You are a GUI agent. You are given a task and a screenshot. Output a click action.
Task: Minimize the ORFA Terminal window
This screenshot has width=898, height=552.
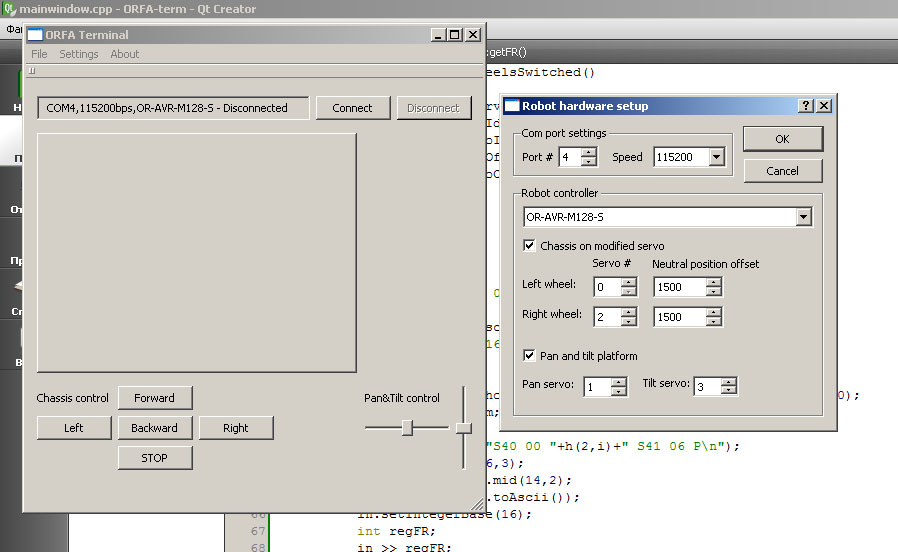click(x=439, y=35)
